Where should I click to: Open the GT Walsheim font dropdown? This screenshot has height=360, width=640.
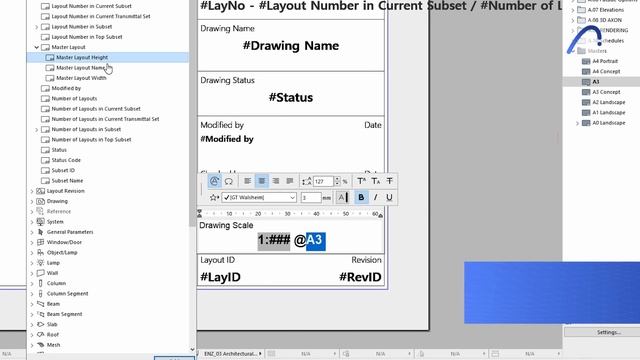coord(259,198)
